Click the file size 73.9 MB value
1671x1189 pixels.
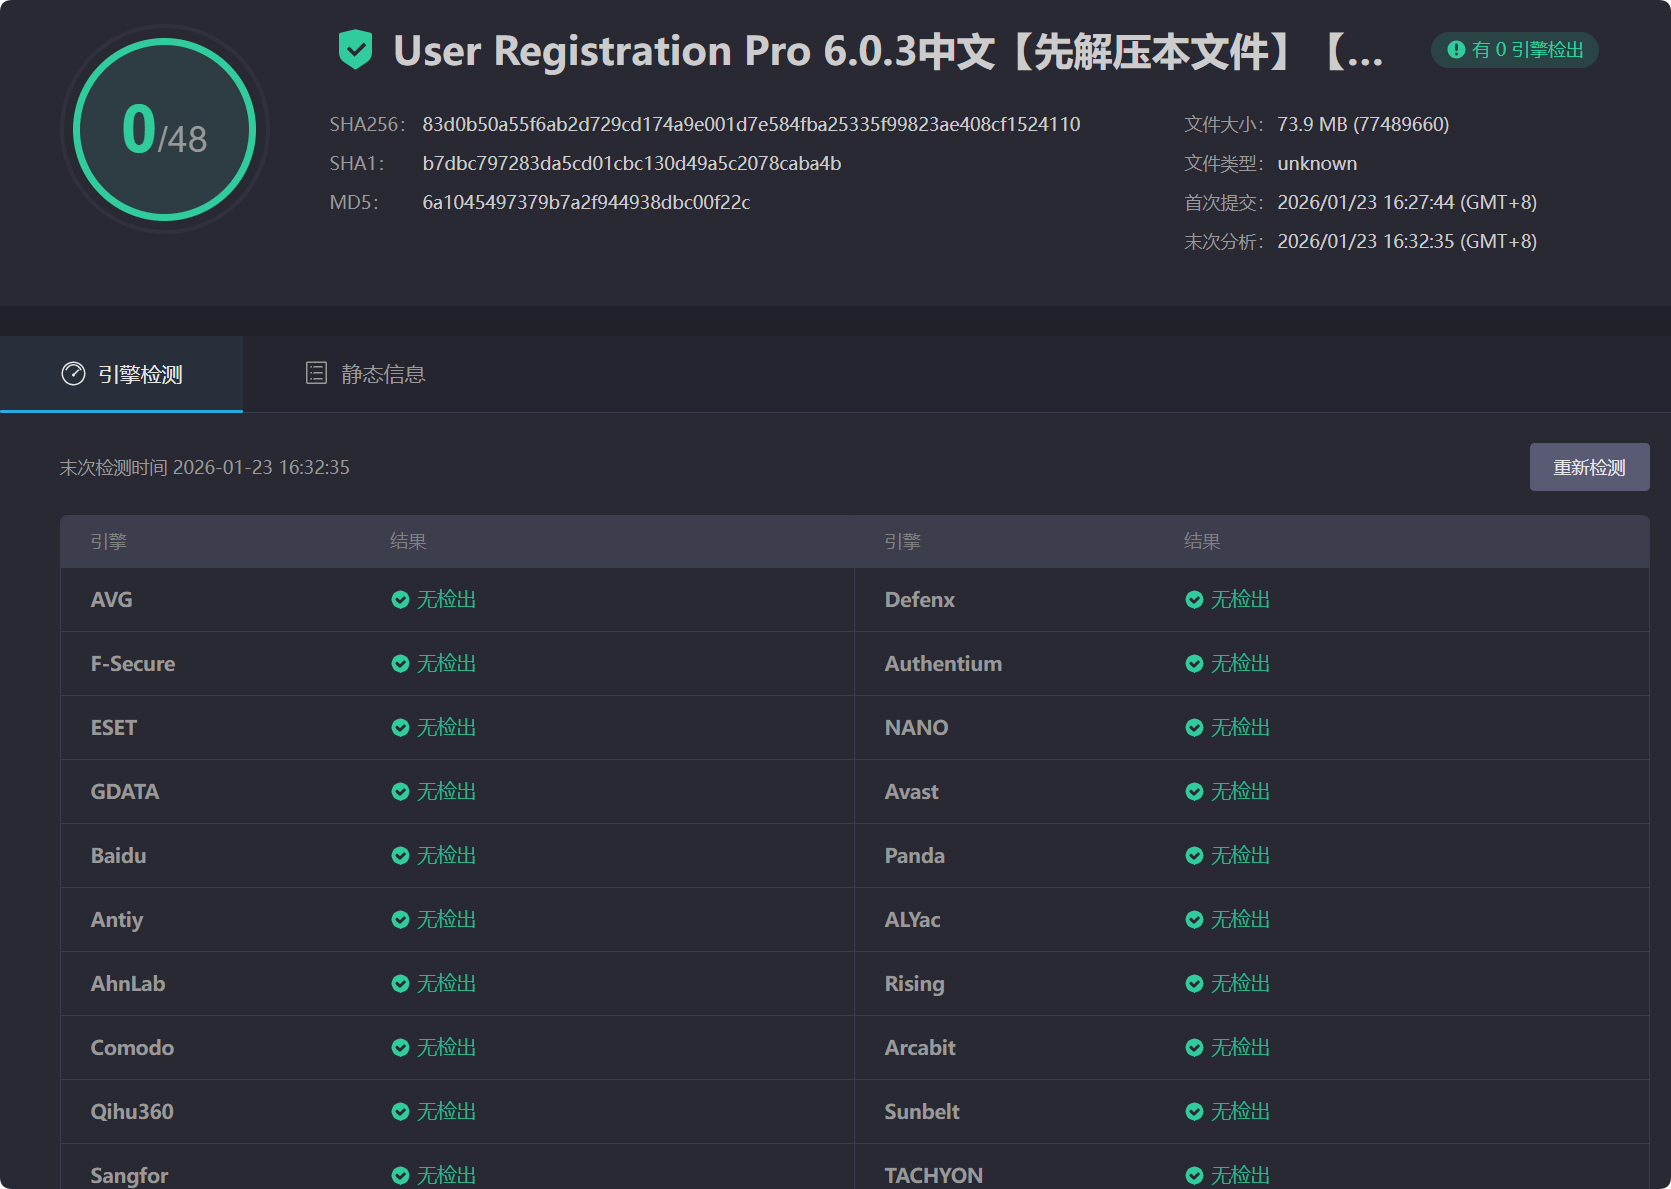pos(1363,124)
